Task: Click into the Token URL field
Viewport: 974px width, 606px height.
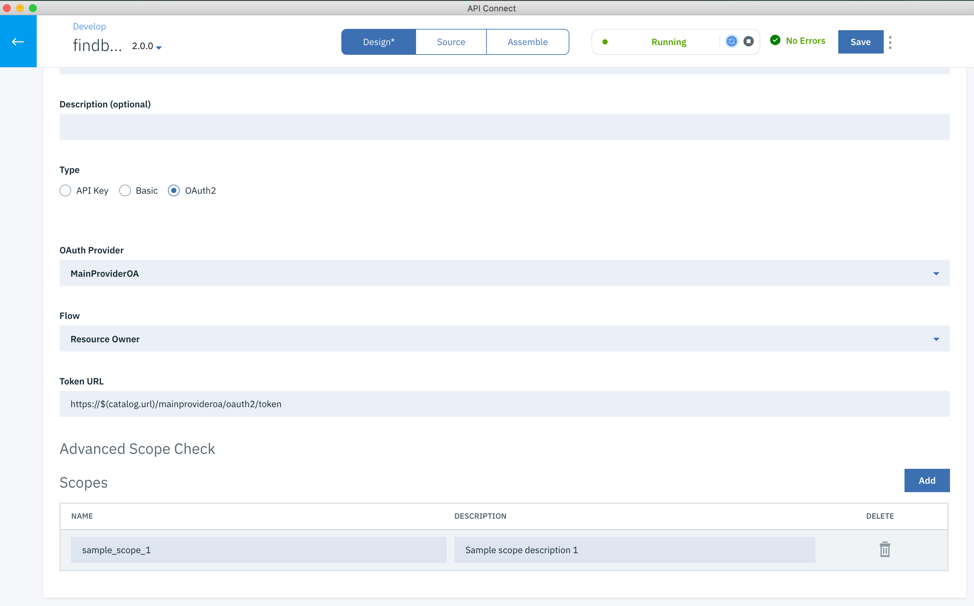Action: pyautogui.click(x=504, y=404)
